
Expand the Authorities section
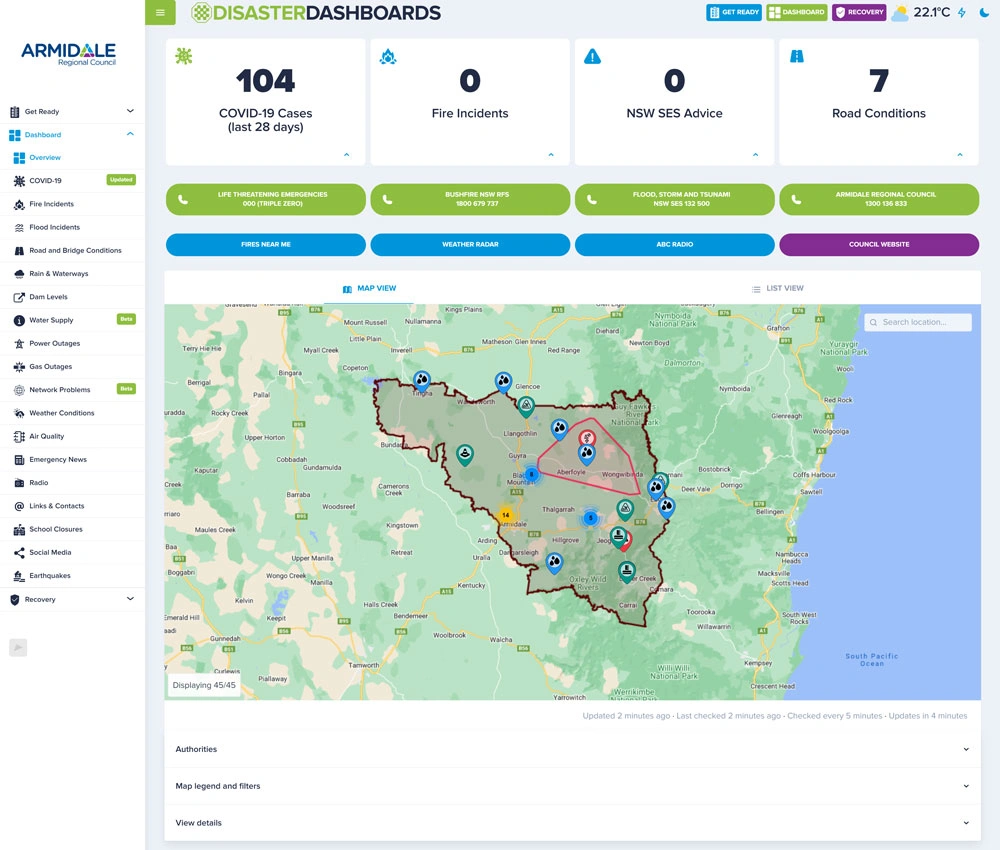(x=572, y=749)
